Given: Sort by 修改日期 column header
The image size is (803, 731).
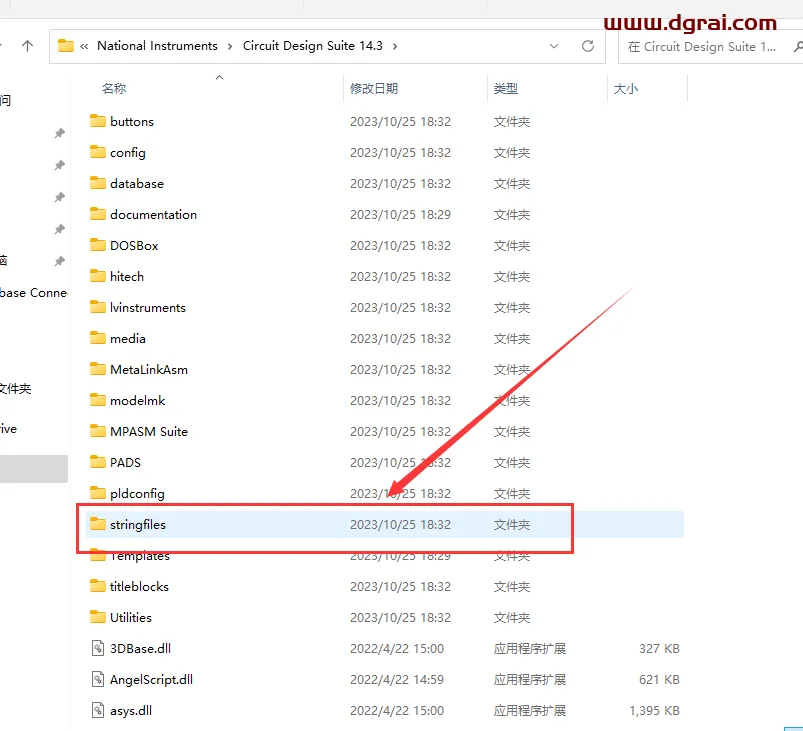Looking at the screenshot, I should tap(374, 88).
